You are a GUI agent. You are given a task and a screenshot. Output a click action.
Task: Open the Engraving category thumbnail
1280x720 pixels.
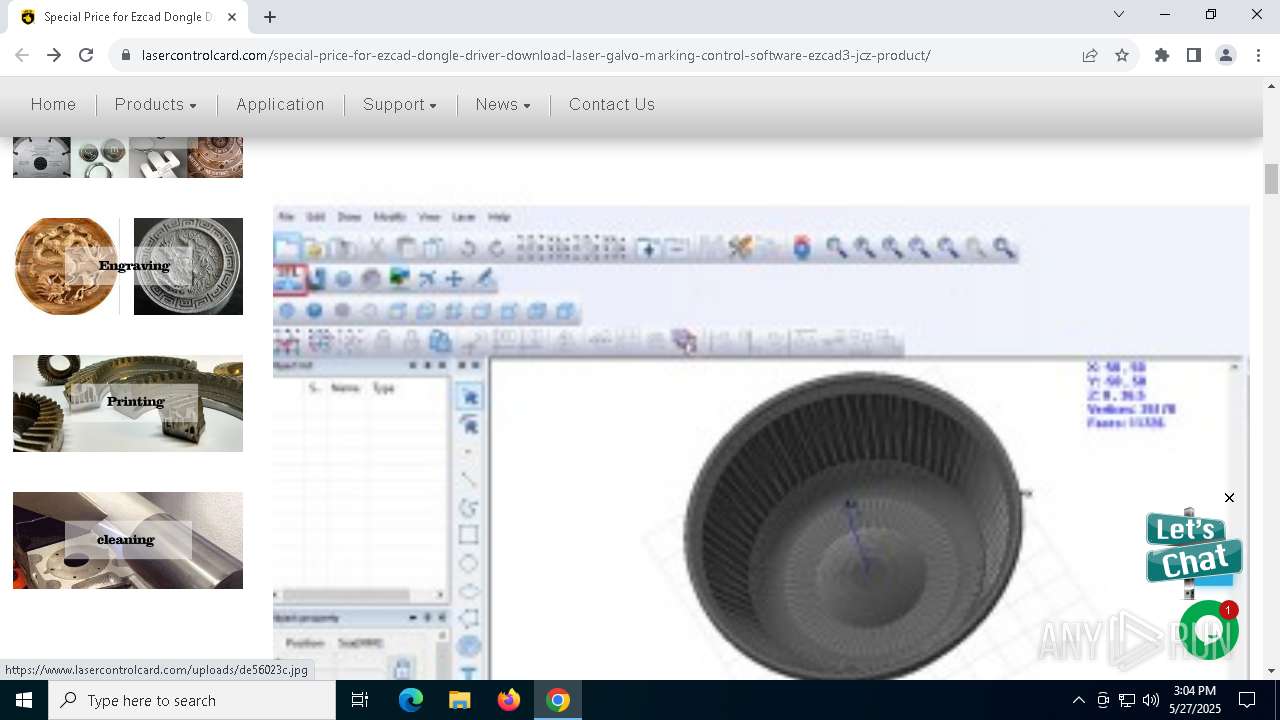(128, 266)
